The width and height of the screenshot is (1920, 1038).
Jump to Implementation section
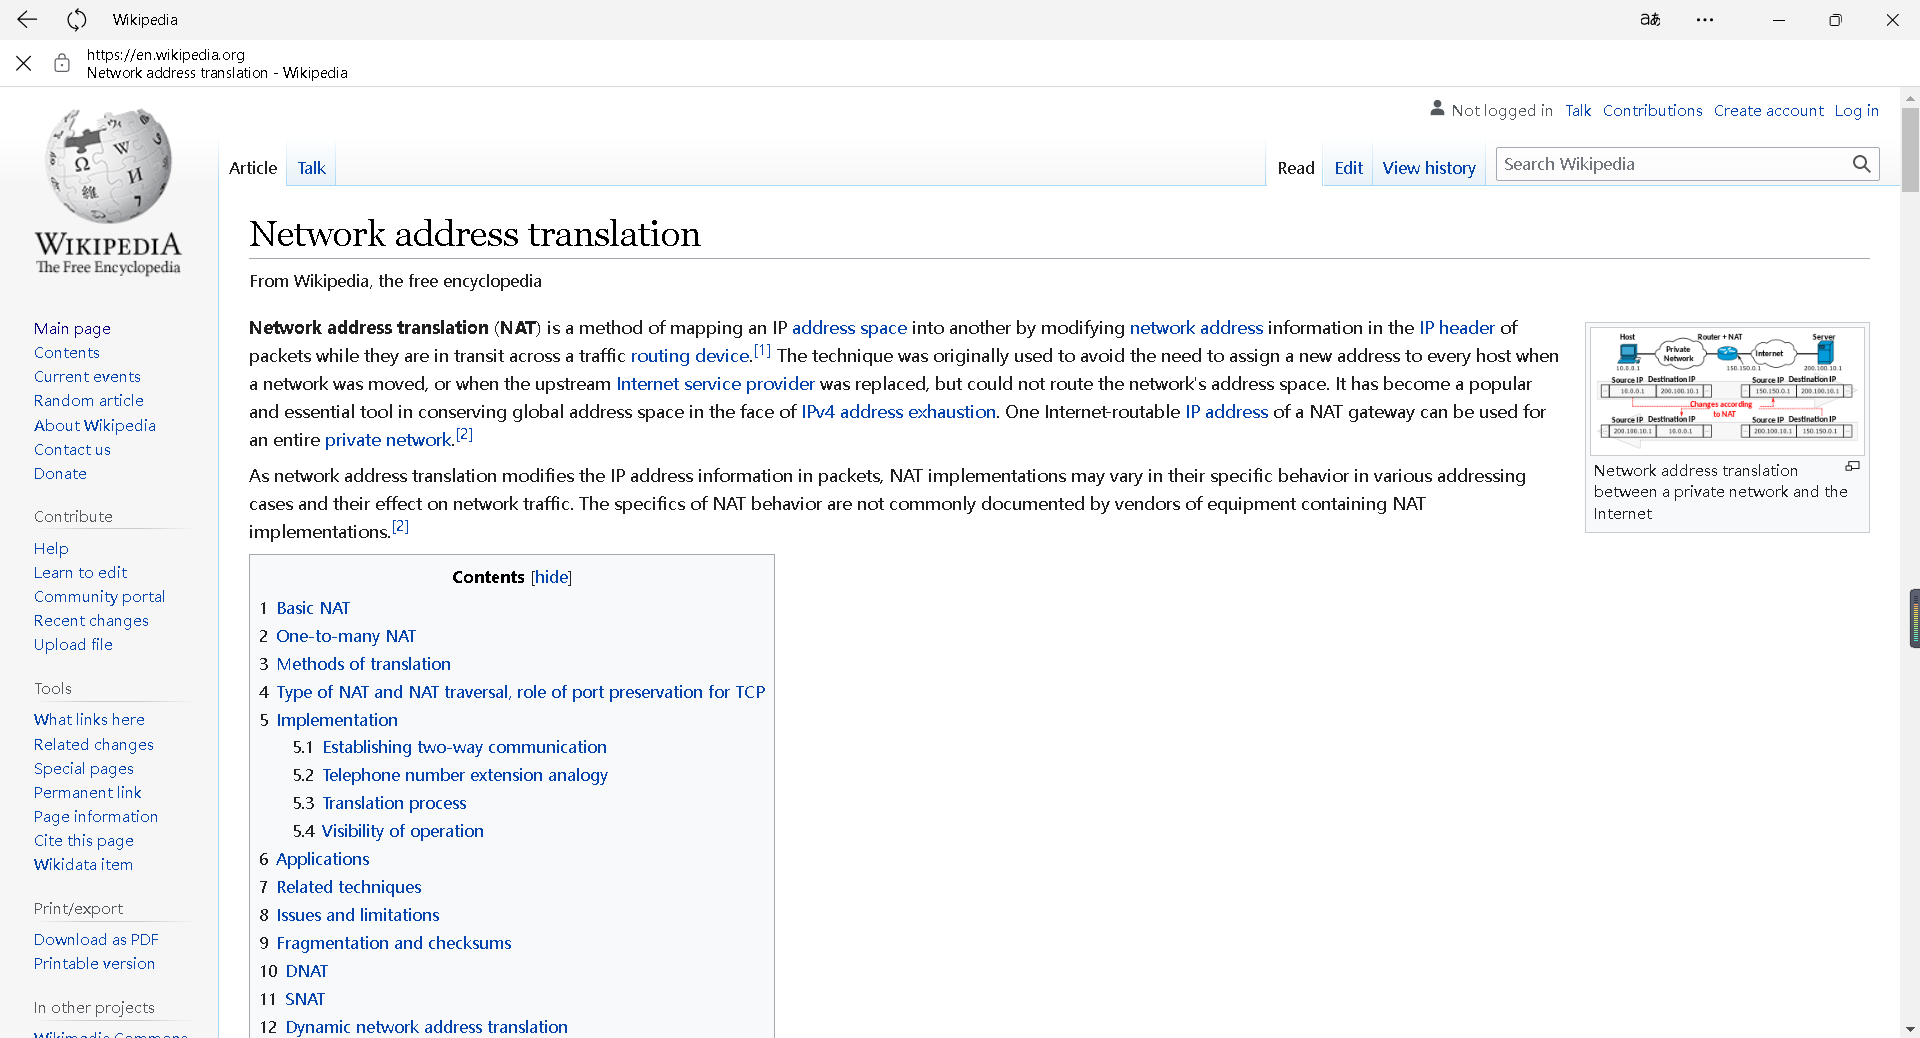click(x=337, y=720)
